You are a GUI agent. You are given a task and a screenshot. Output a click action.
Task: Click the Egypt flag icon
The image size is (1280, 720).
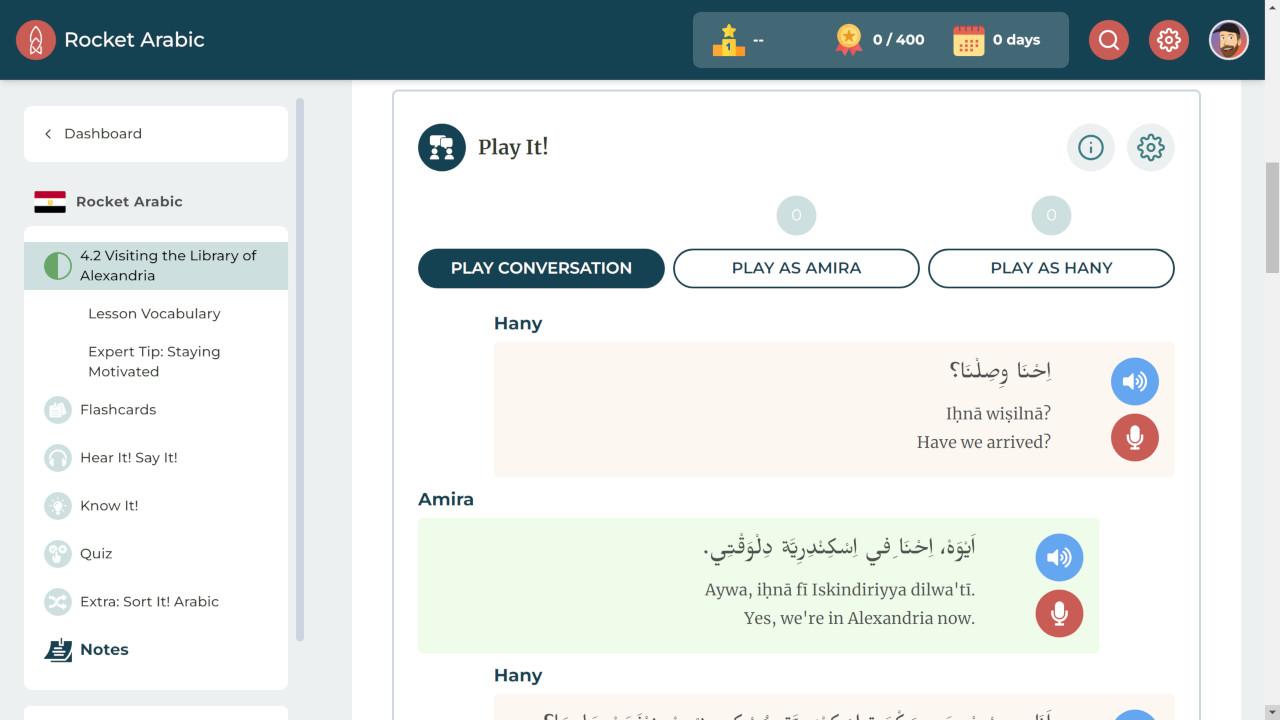(50, 201)
